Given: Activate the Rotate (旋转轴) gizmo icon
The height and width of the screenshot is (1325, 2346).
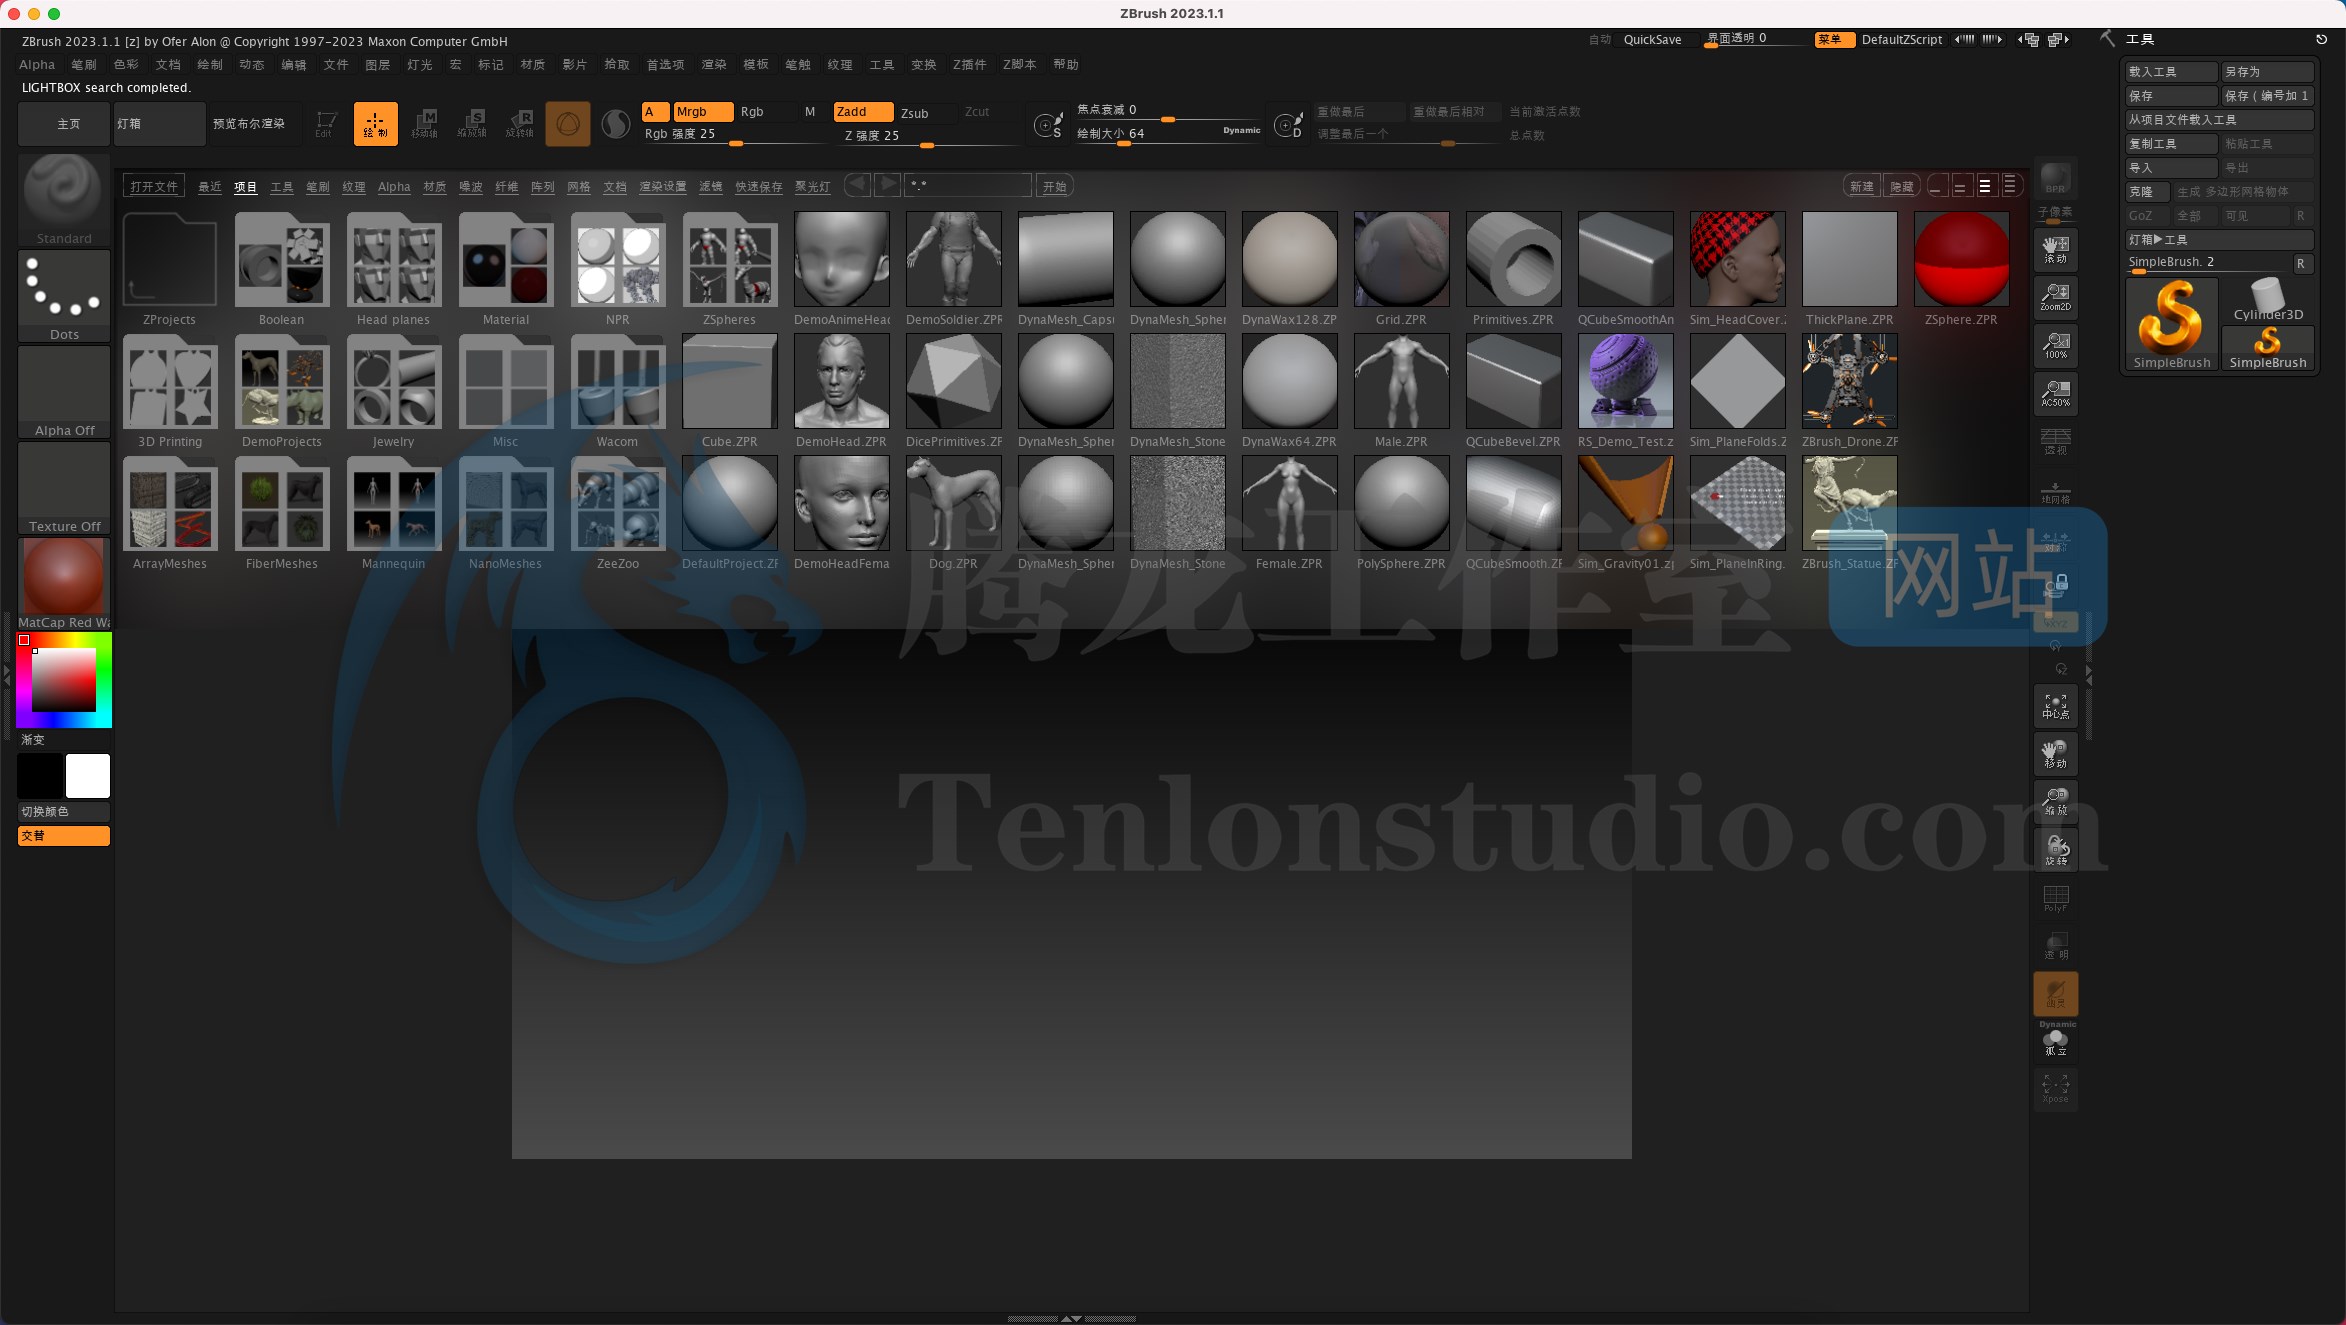Looking at the screenshot, I should tap(520, 124).
